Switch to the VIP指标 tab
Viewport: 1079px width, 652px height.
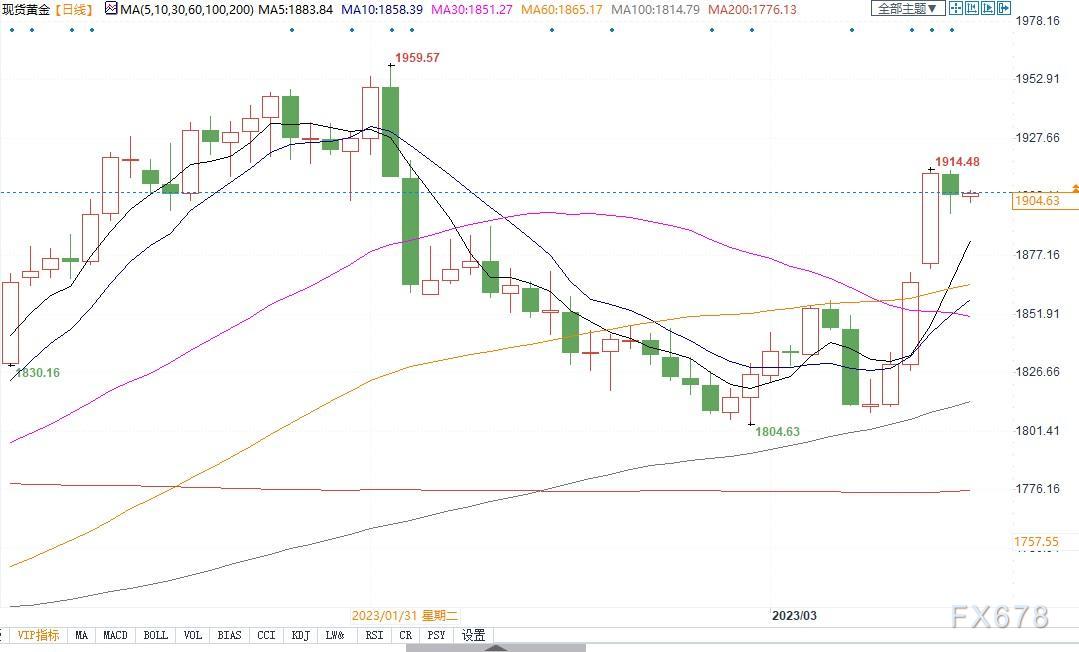pos(38,635)
